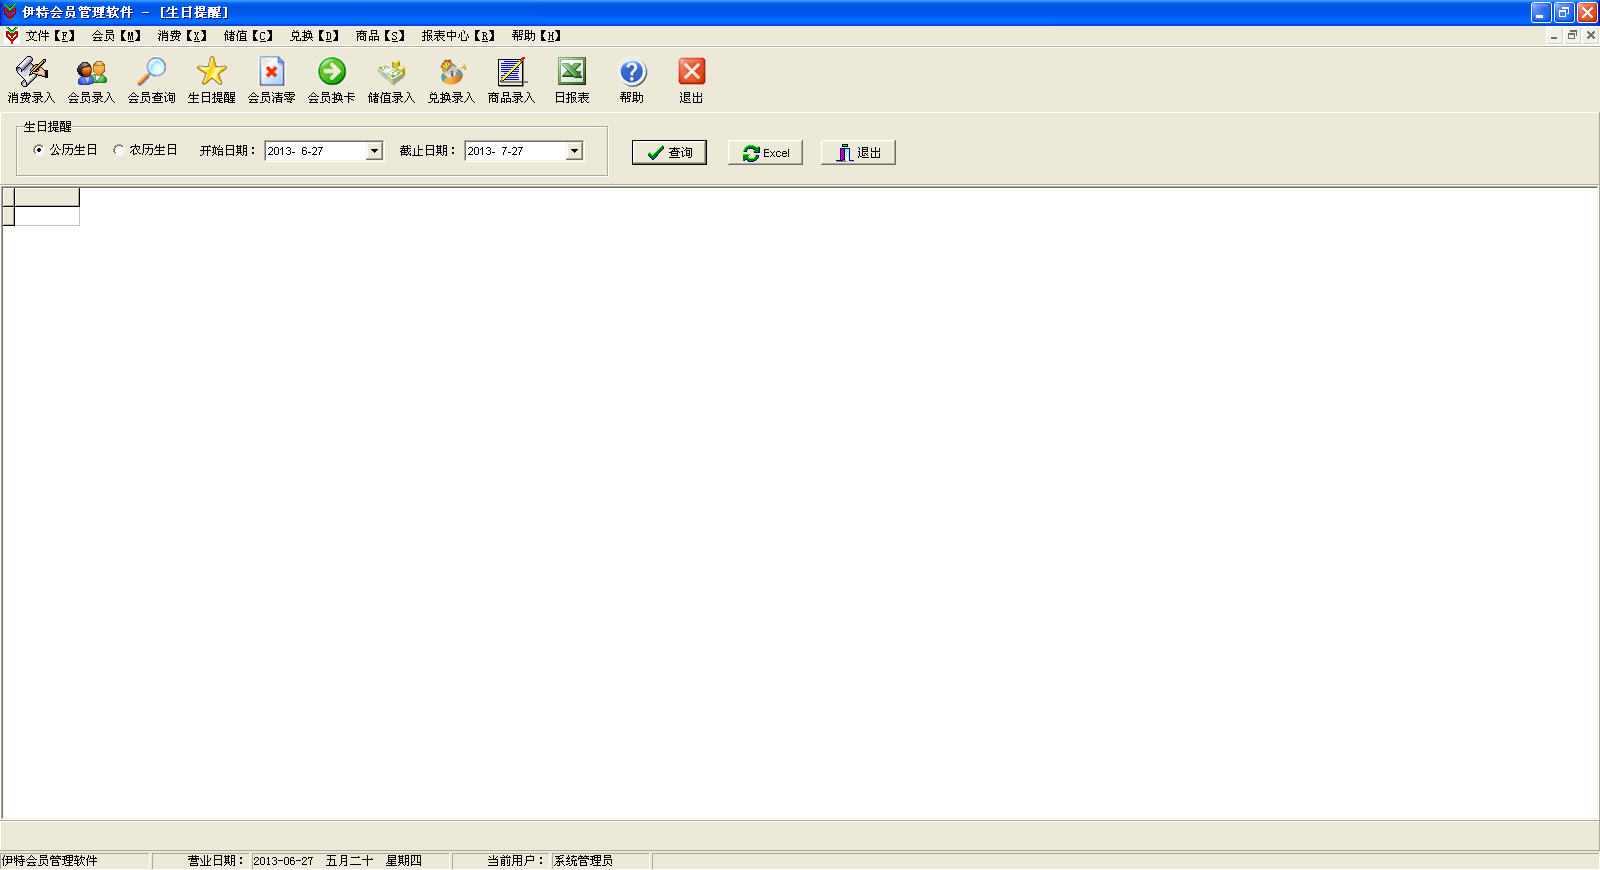The width and height of the screenshot is (1600, 870).
Task: Open the 兑换【D】 menu
Action: [x=314, y=36]
